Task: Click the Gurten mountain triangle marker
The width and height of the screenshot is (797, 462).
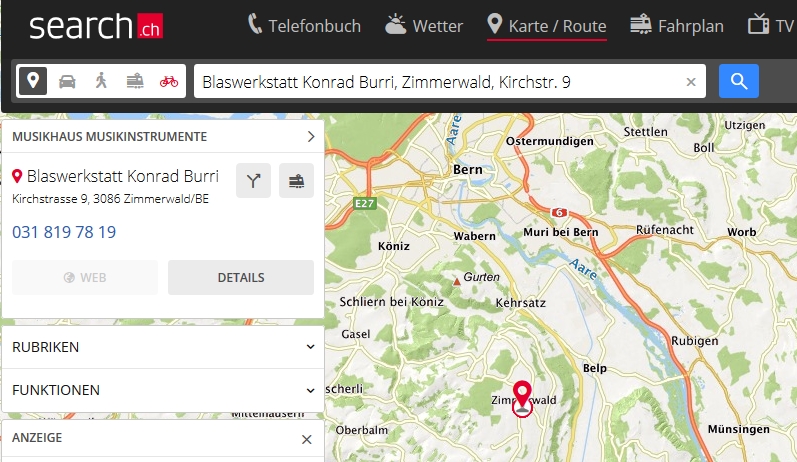Action: click(x=456, y=281)
